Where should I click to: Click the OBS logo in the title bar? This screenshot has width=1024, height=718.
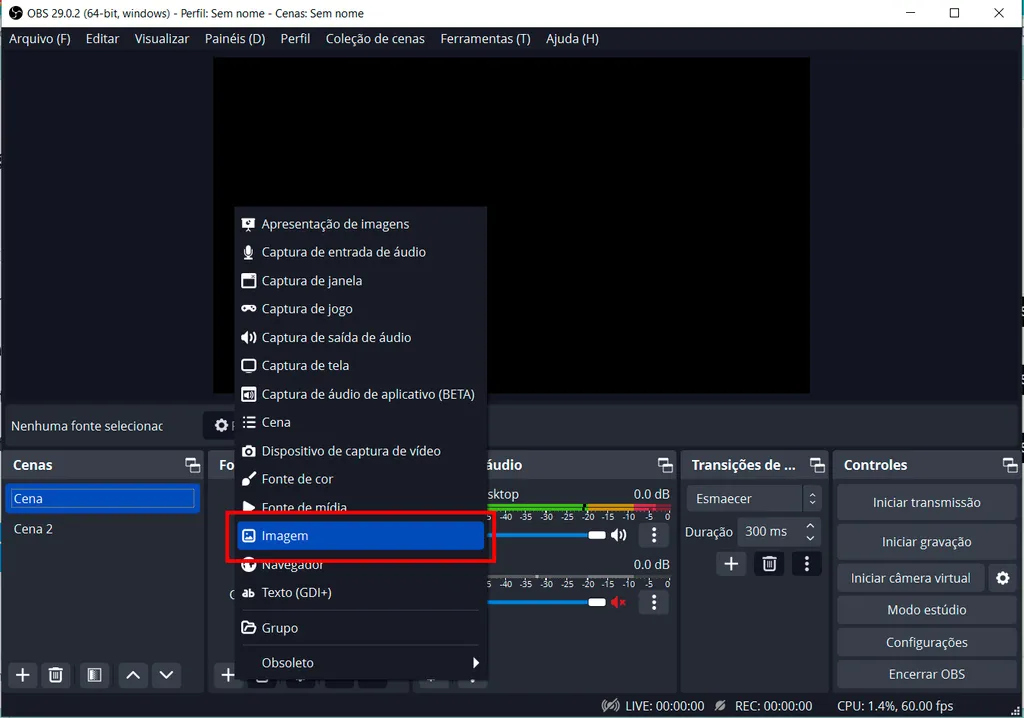[16, 13]
